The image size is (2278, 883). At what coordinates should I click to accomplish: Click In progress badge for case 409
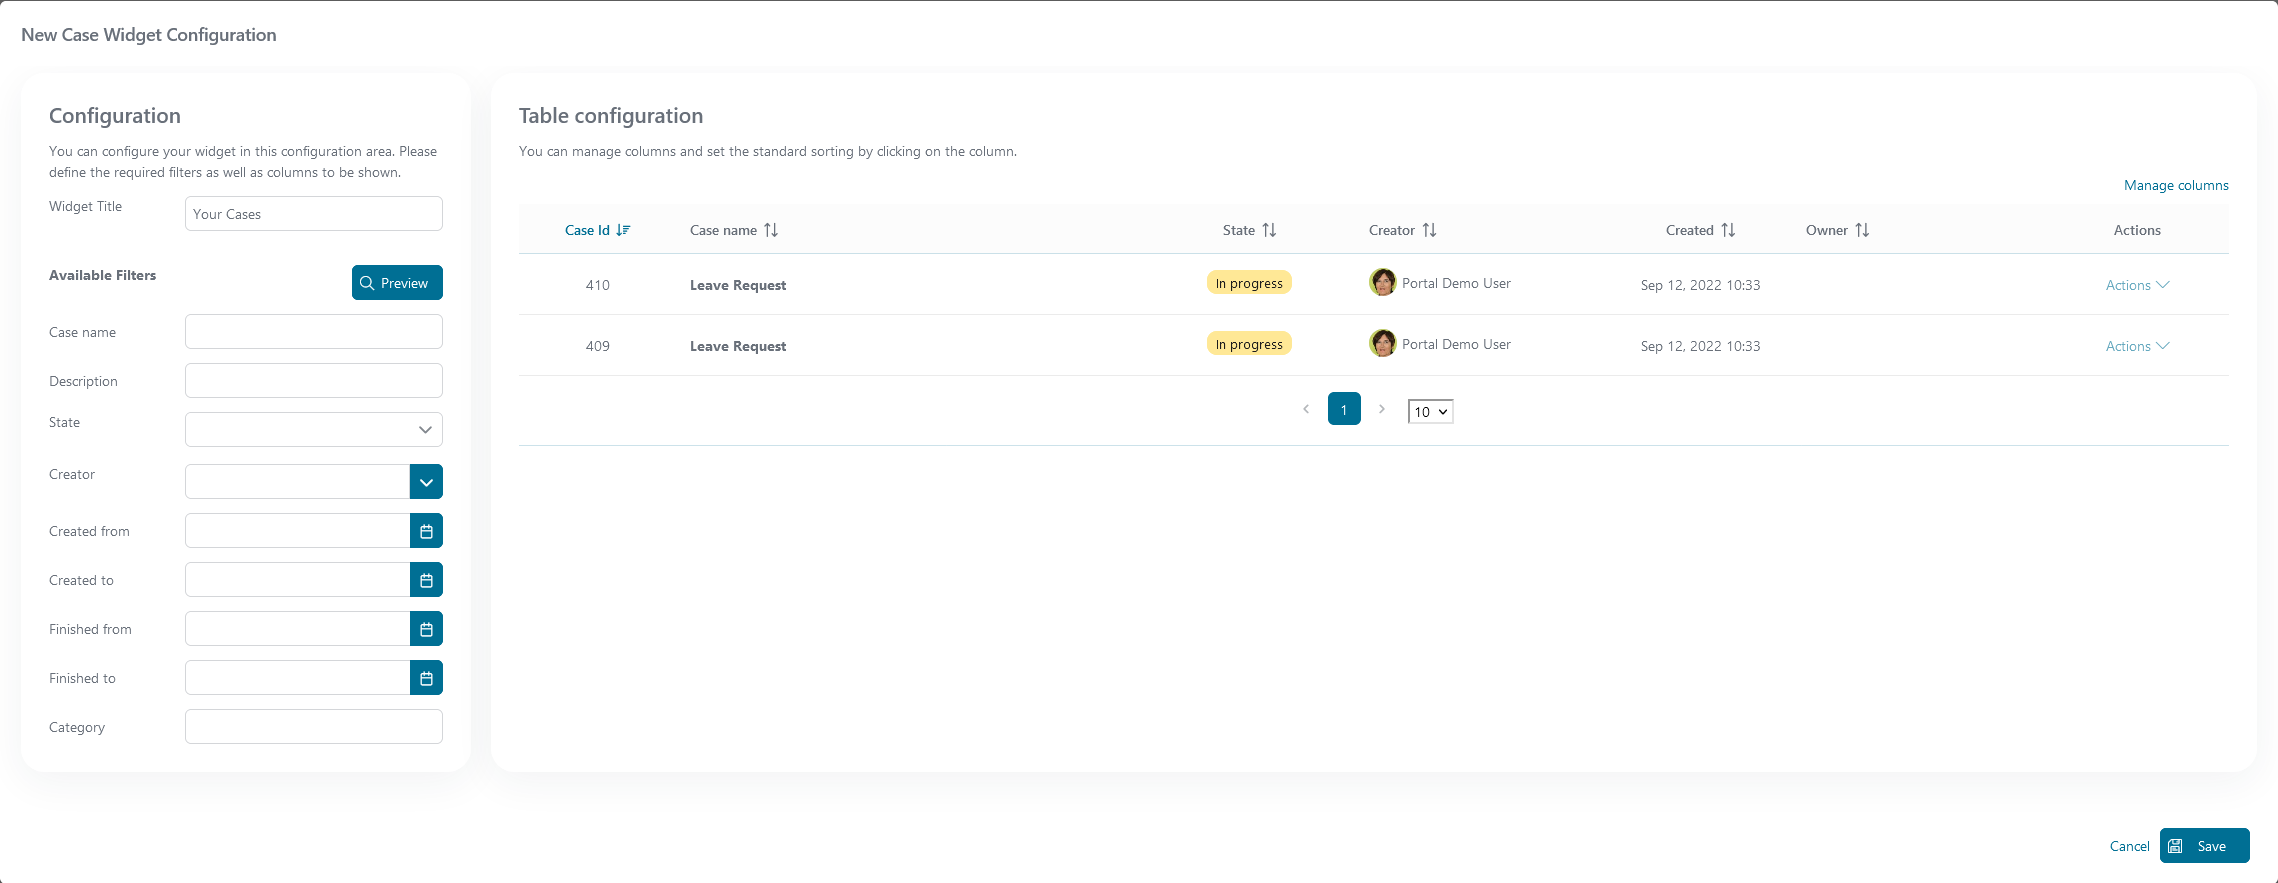pos(1249,344)
